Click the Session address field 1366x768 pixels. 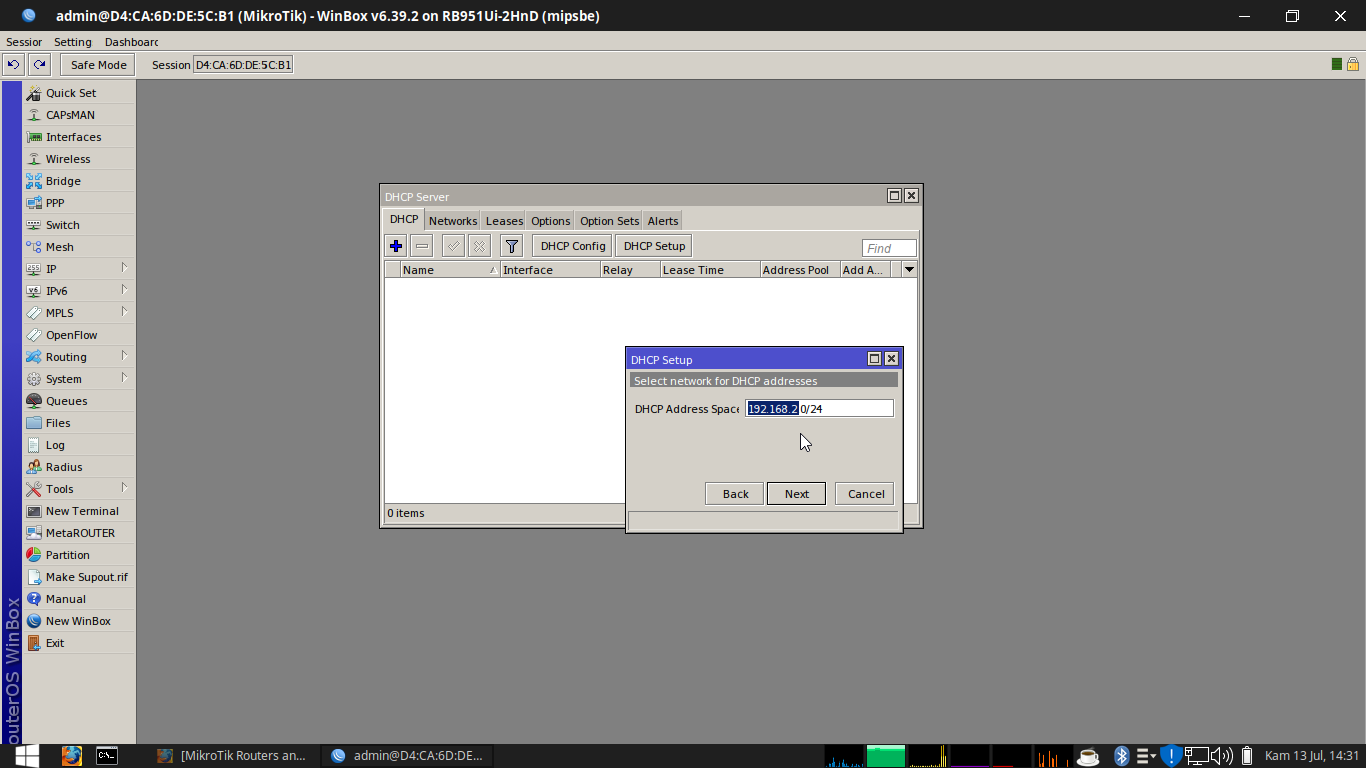[x=243, y=65]
